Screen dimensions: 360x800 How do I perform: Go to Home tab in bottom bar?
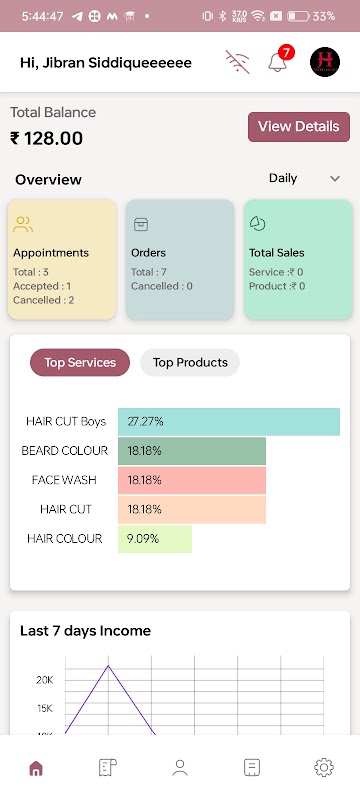pos(36,767)
